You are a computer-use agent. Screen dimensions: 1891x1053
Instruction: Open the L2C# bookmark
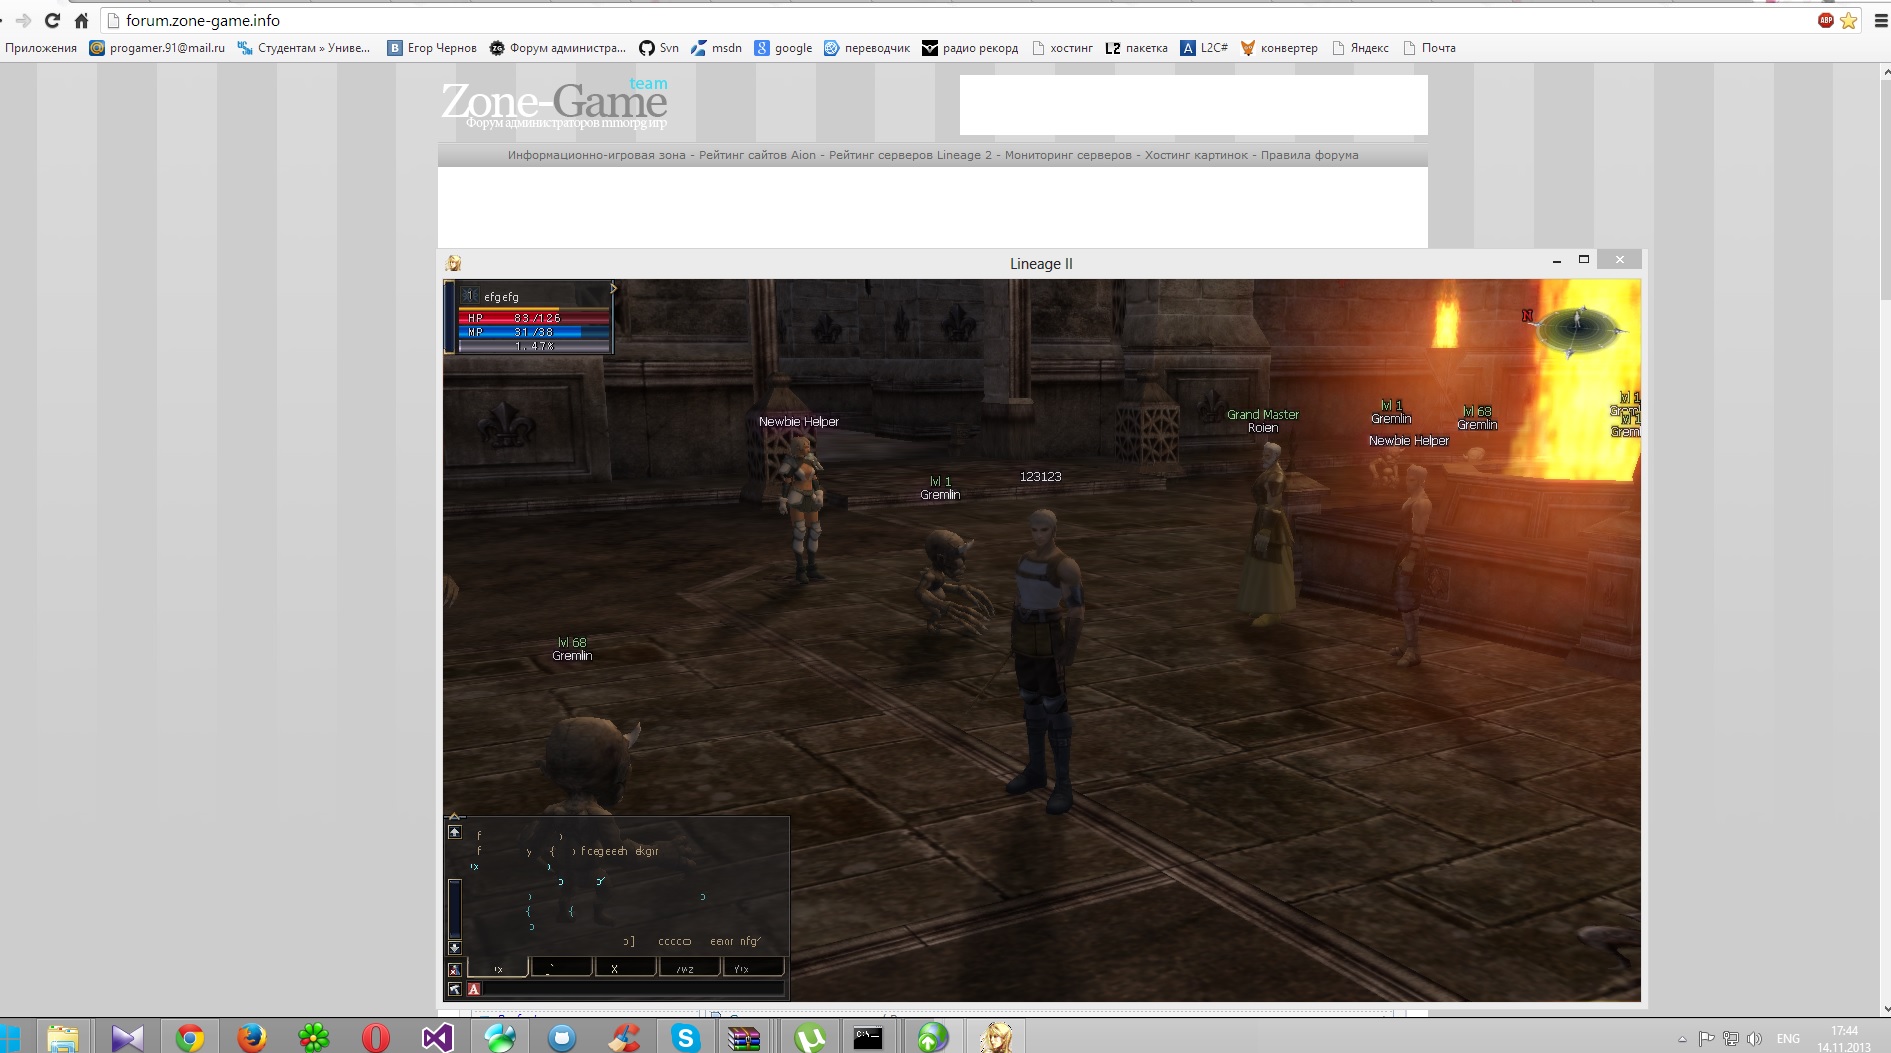pos(1204,48)
